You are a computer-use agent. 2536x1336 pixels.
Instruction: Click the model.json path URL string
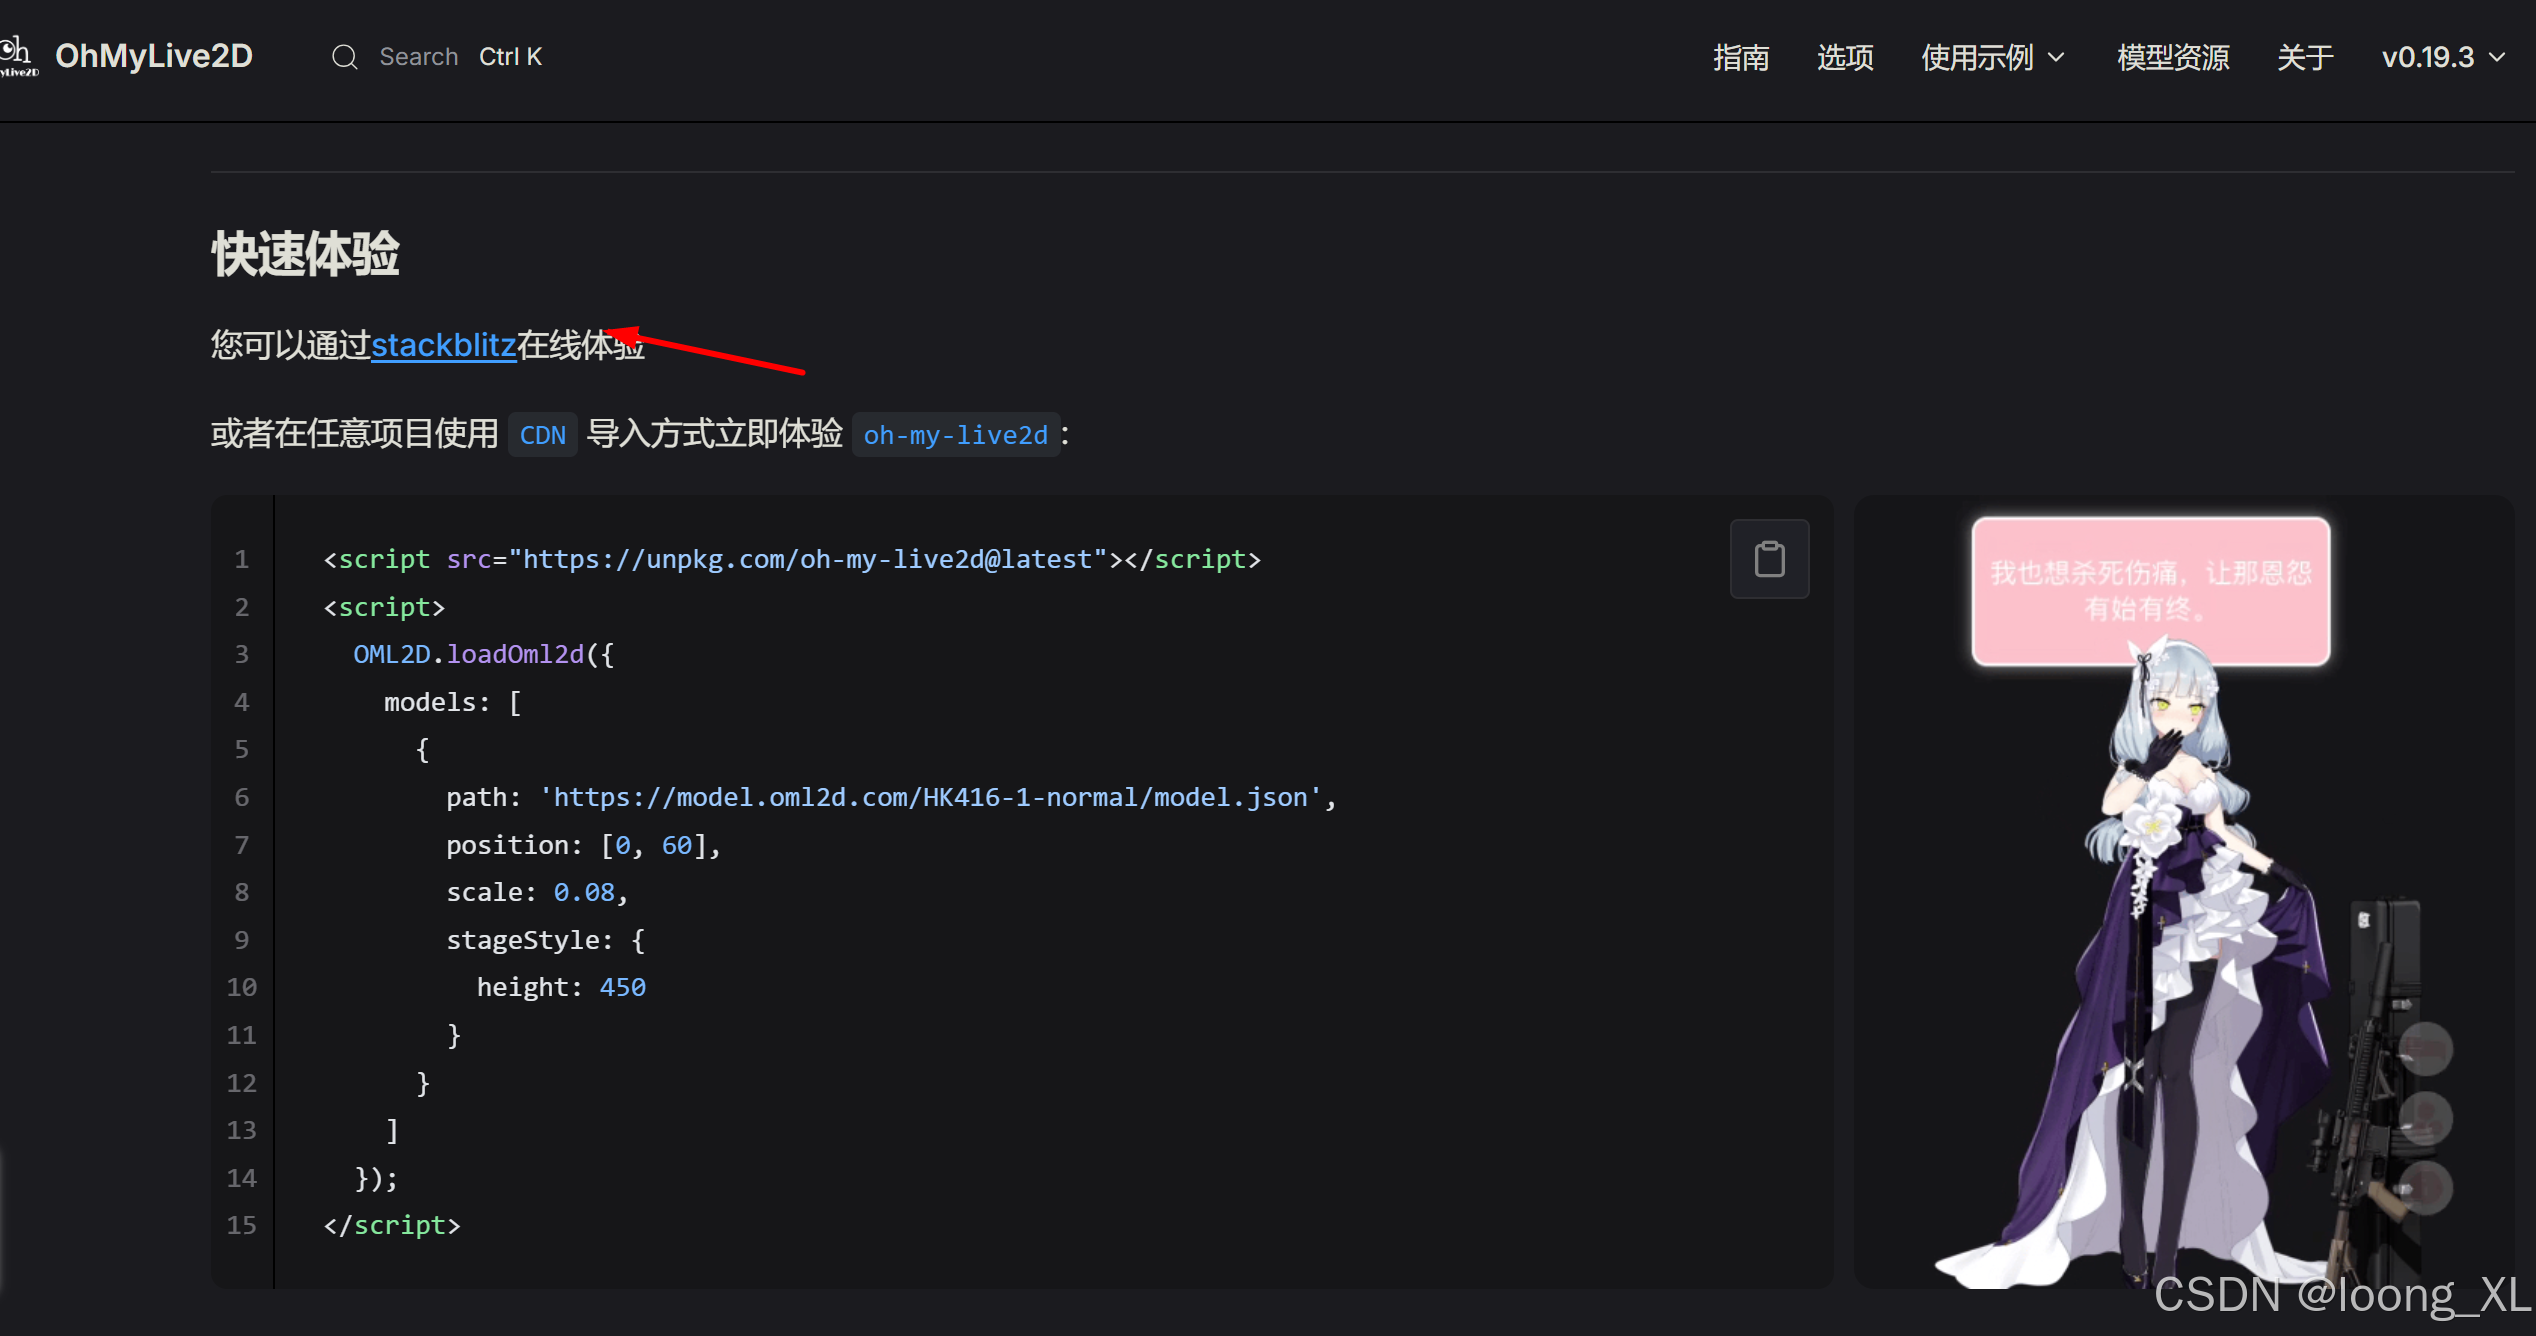coord(930,797)
